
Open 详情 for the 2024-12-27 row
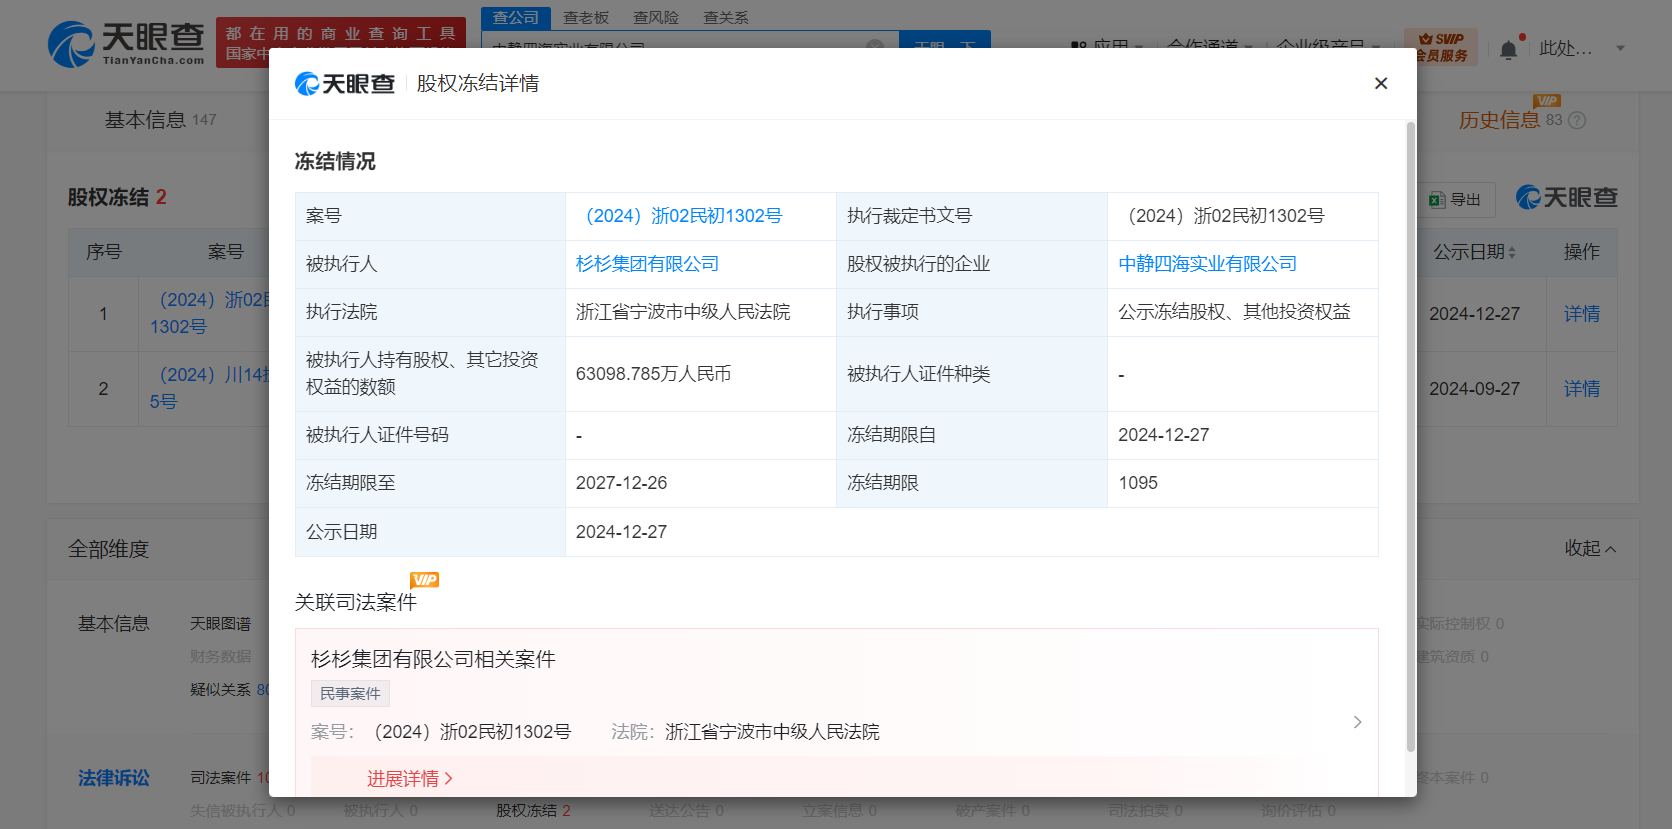pyautogui.click(x=1581, y=314)
